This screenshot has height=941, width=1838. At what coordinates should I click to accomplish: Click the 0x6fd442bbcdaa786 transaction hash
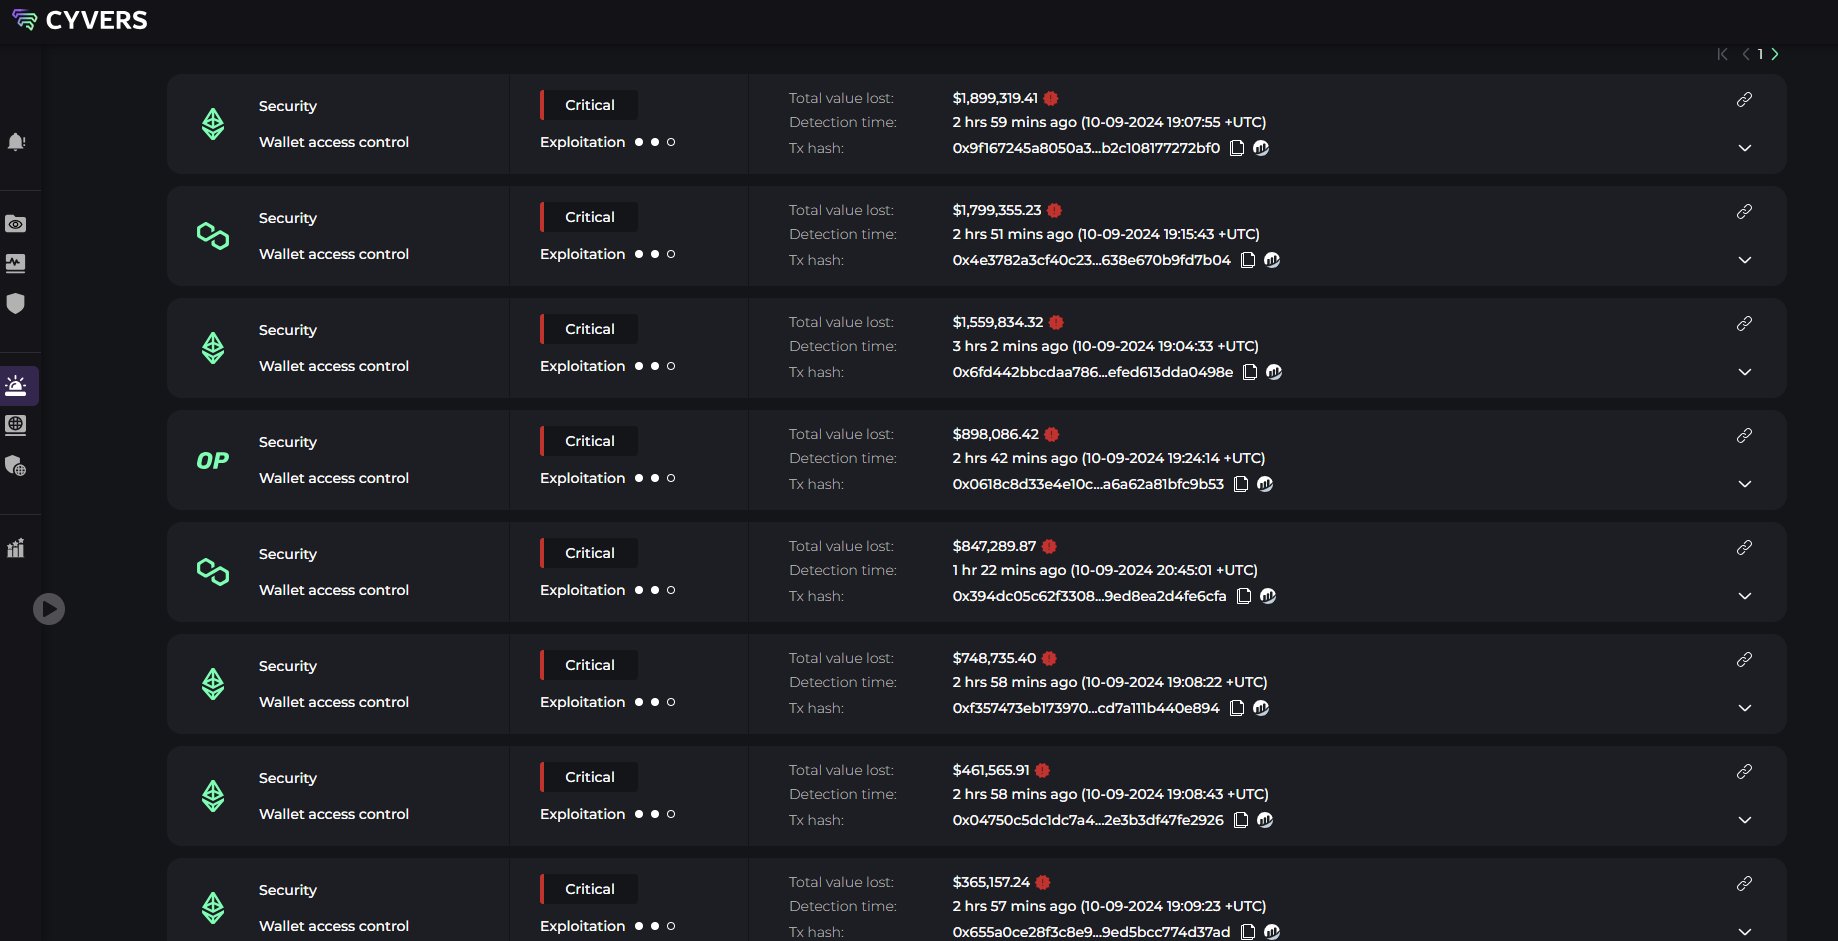click(x=1092, y=372)
